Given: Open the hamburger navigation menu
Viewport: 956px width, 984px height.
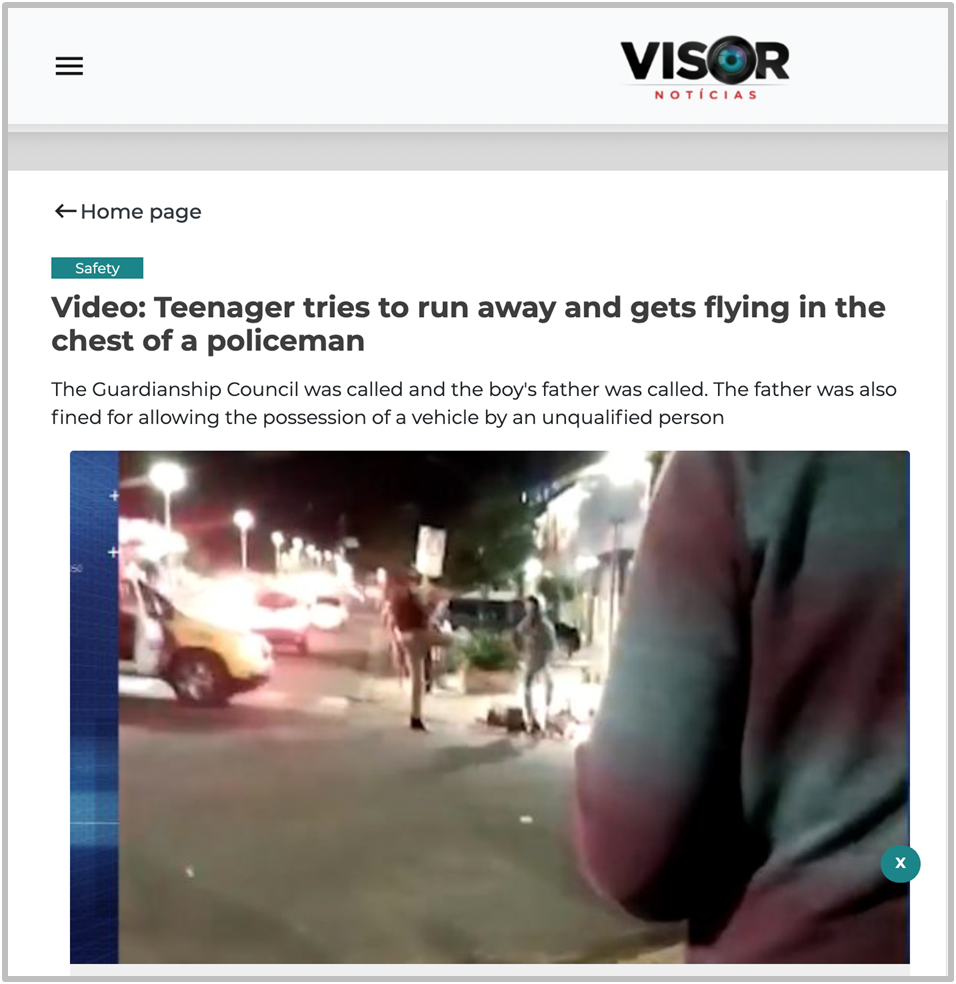Looking at the screenshot, I should pos(69,66).
